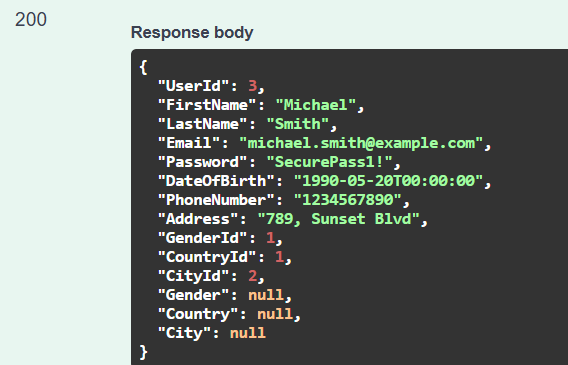Click the Response body heading
Screen dimensions: 568x365
(192, 33)
